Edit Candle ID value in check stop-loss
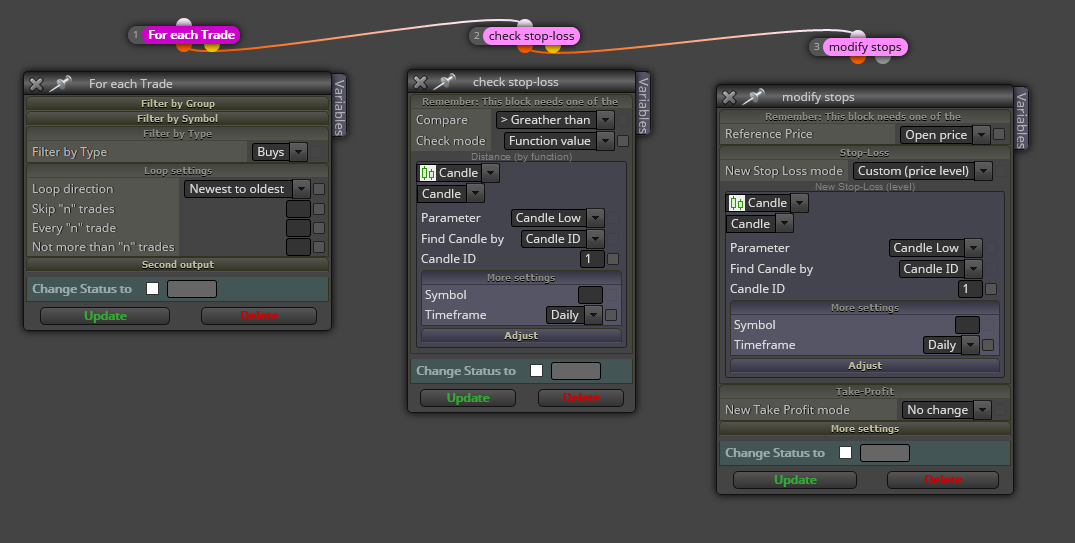The width and height of the screenshot is (1075, 543). pyautogui.click(x=592, y=259)
